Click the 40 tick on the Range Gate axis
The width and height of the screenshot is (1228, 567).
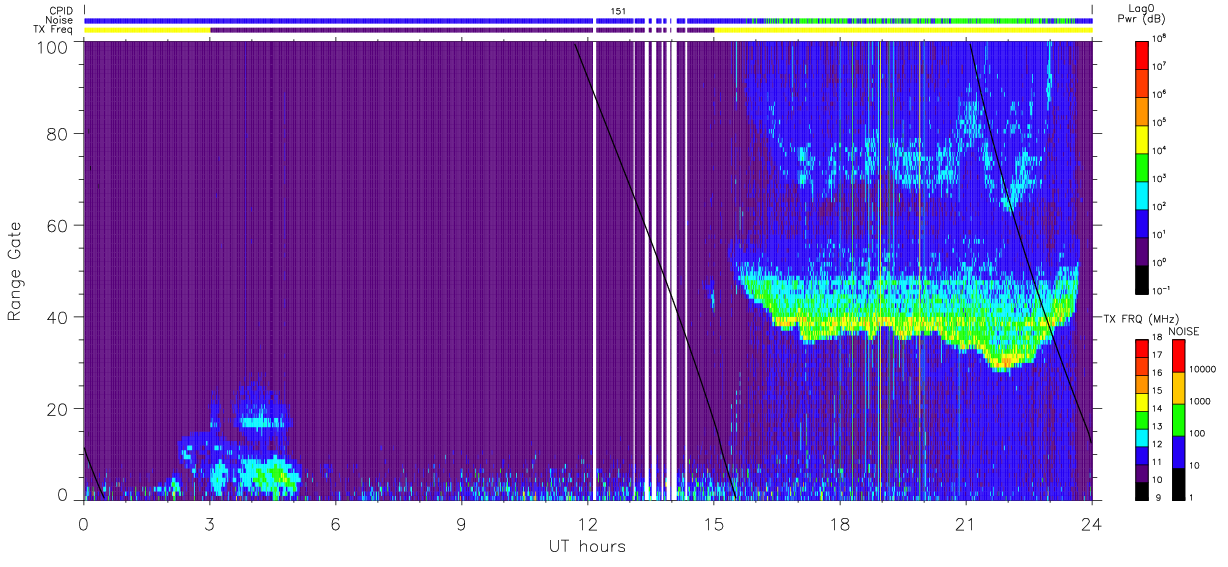point(56,317)
